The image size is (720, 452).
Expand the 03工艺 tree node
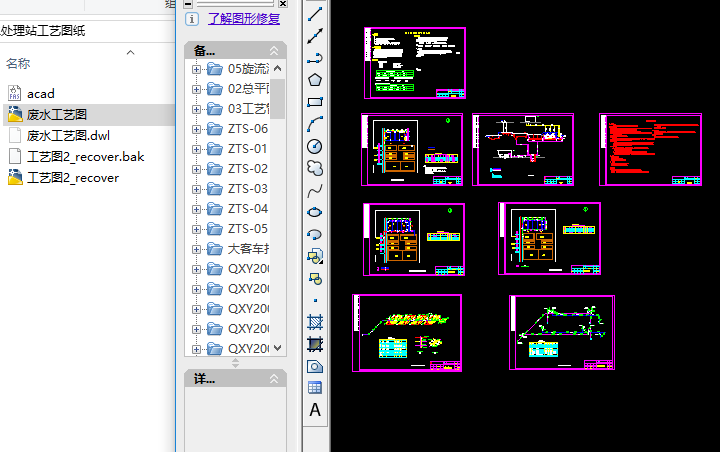pyautogui.click(x=196, y=109)
